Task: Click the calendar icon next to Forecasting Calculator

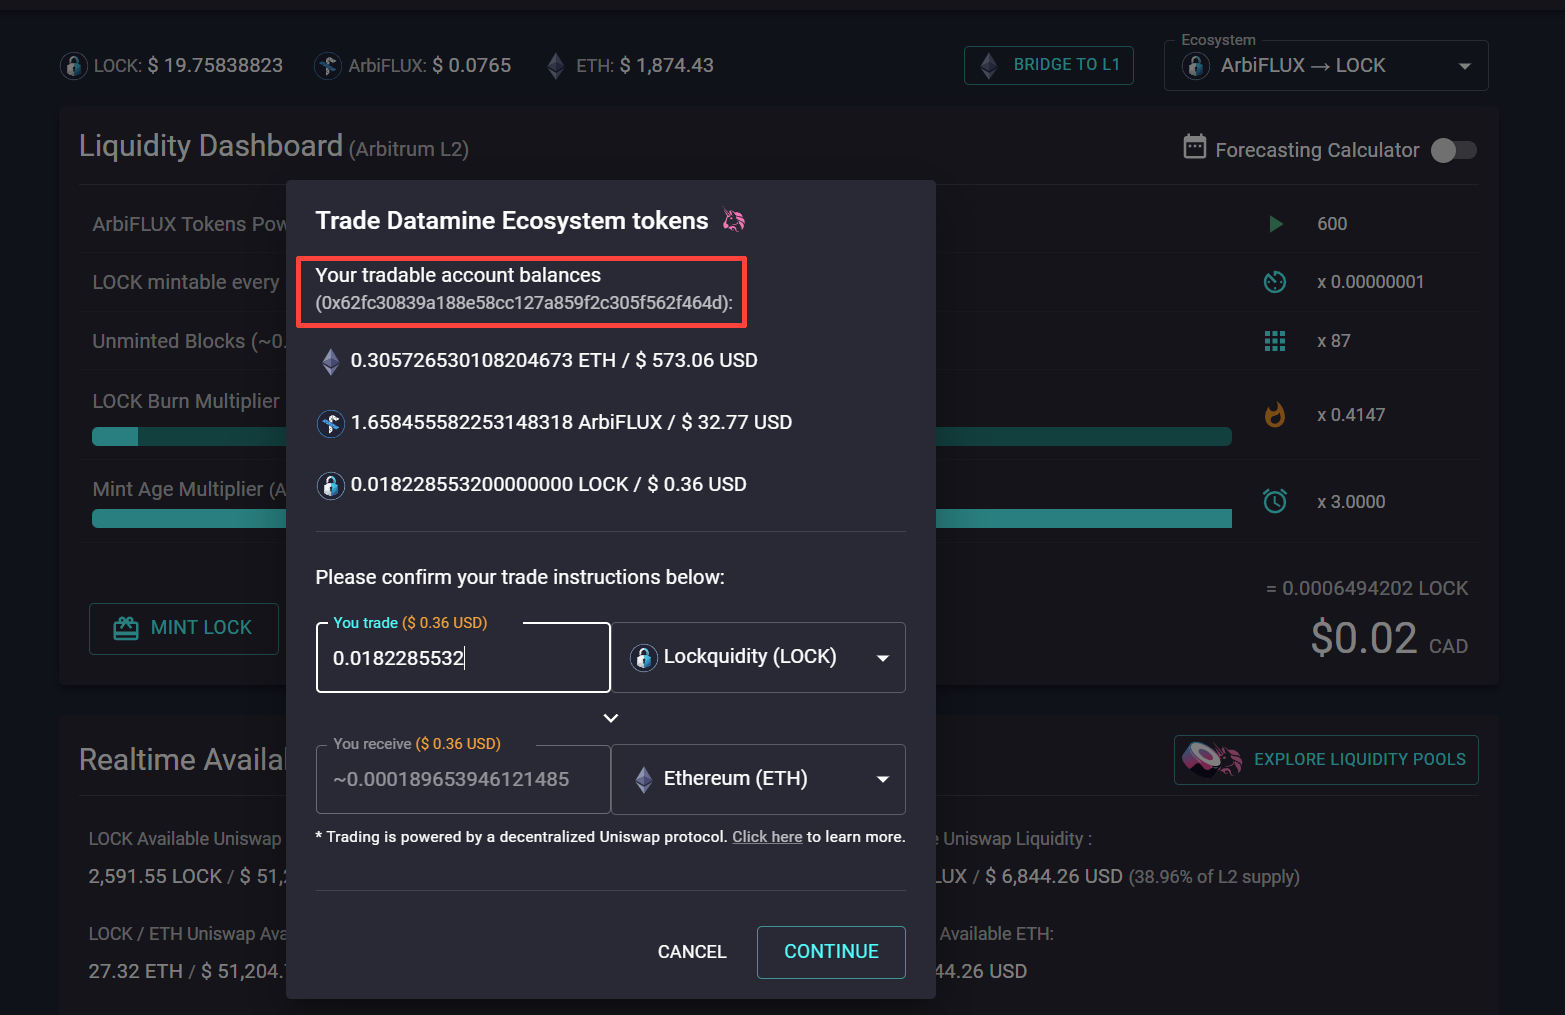Action: [x=1195, y=147]
